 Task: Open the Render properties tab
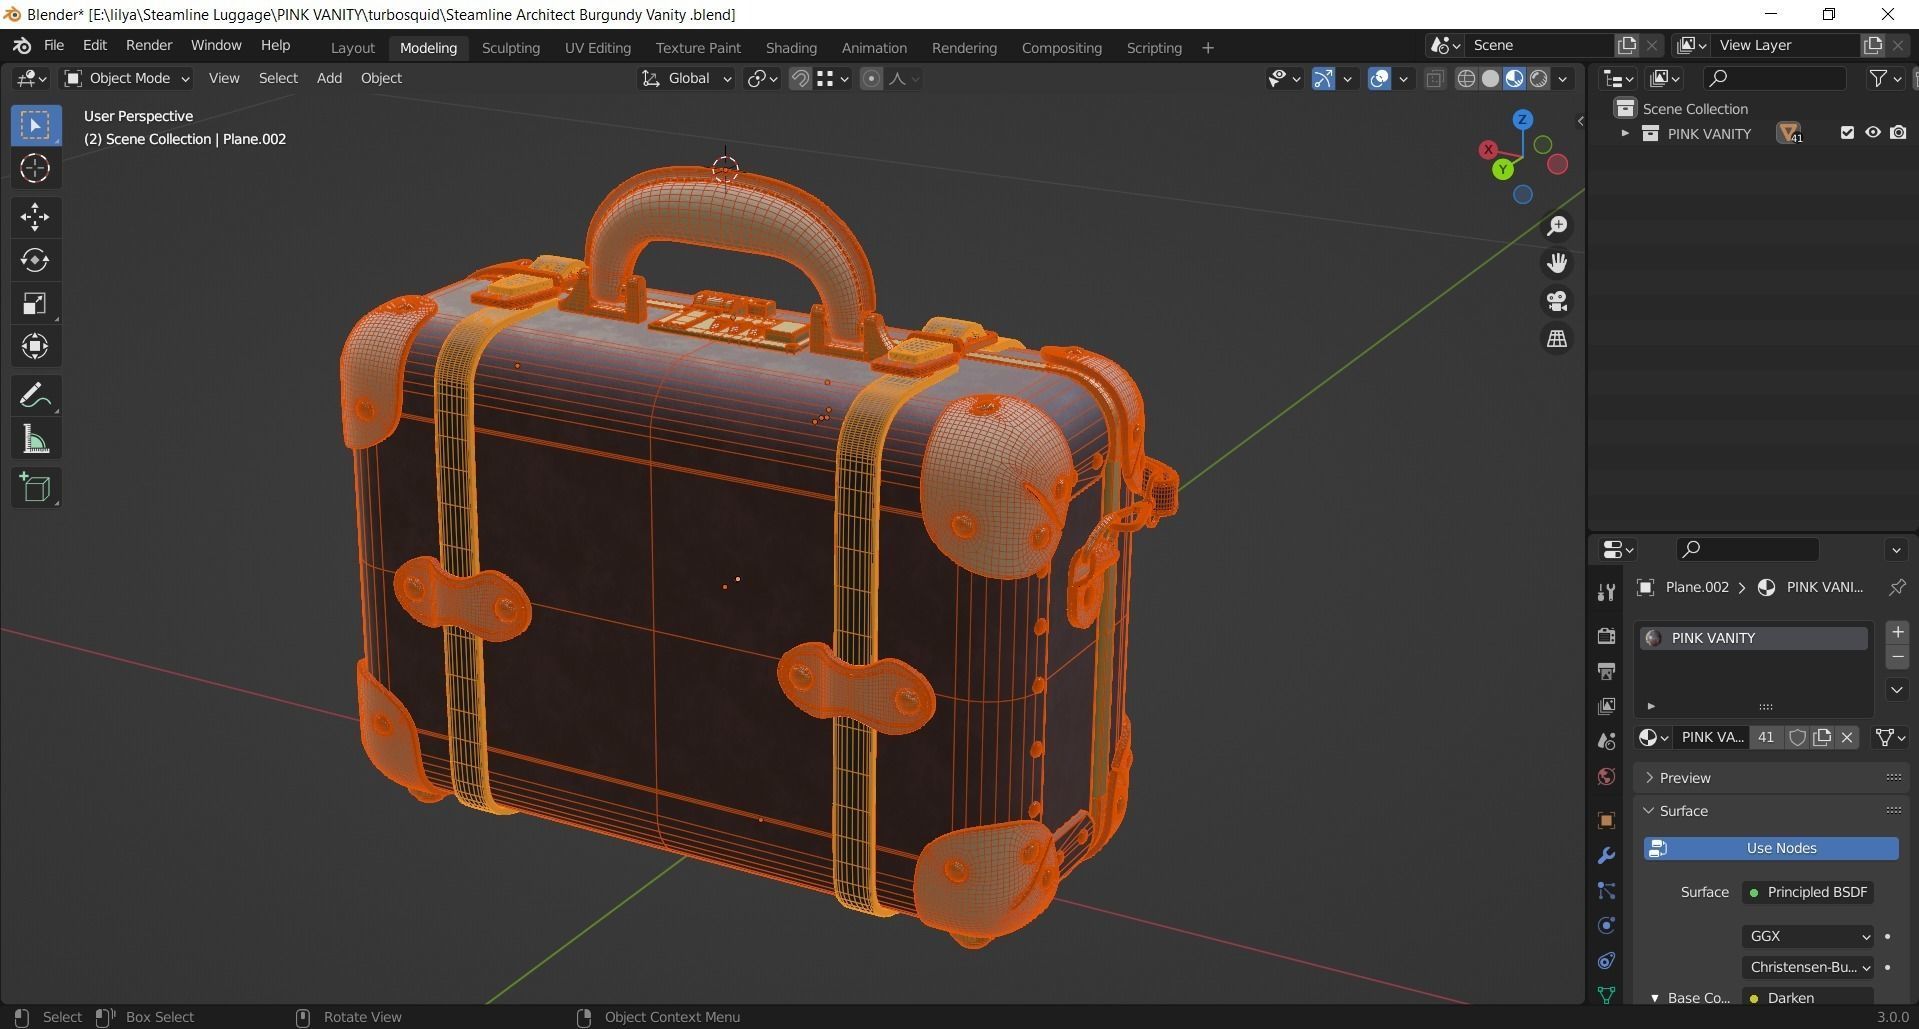1606,636
